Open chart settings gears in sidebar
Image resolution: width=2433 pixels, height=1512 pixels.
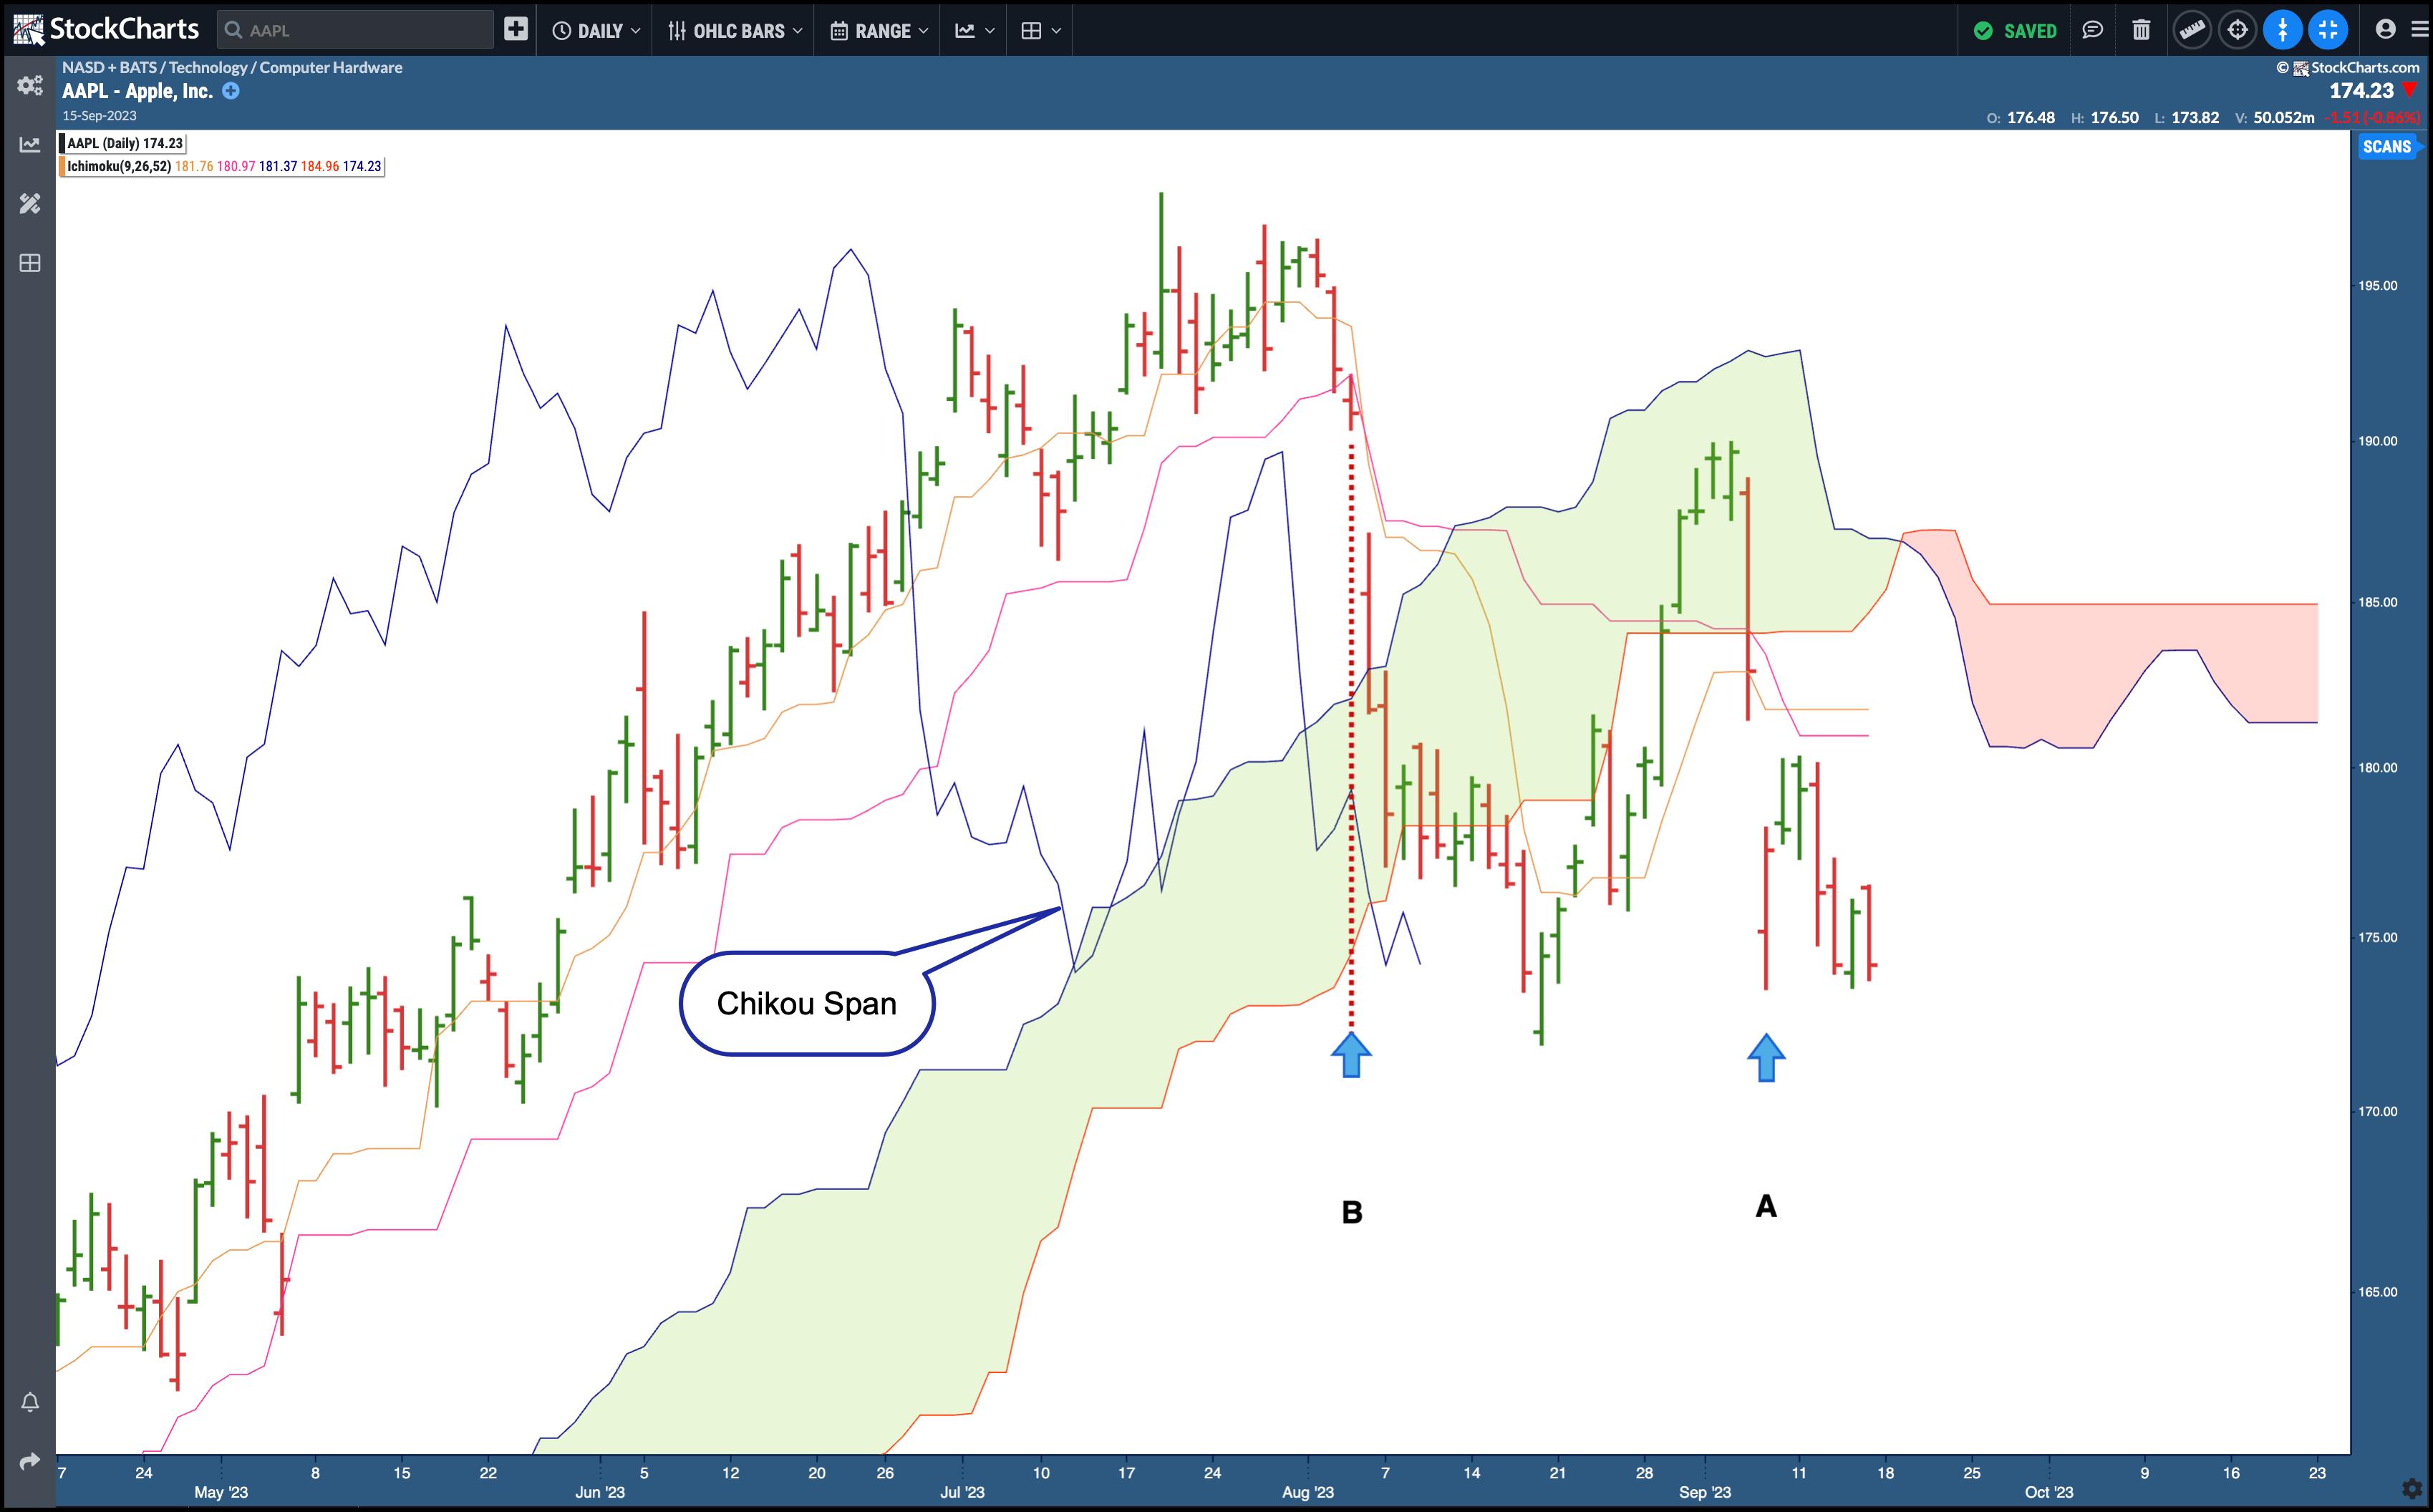[x=30, y=85]
